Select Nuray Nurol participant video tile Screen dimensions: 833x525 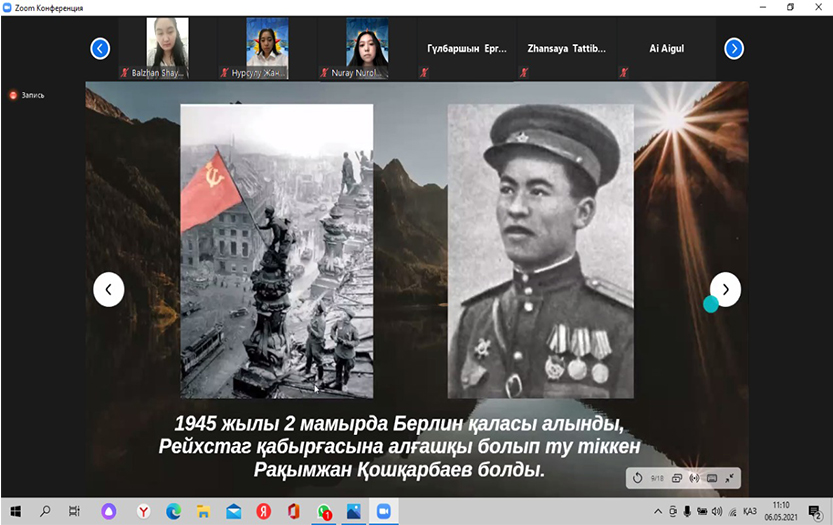[367, 48]
